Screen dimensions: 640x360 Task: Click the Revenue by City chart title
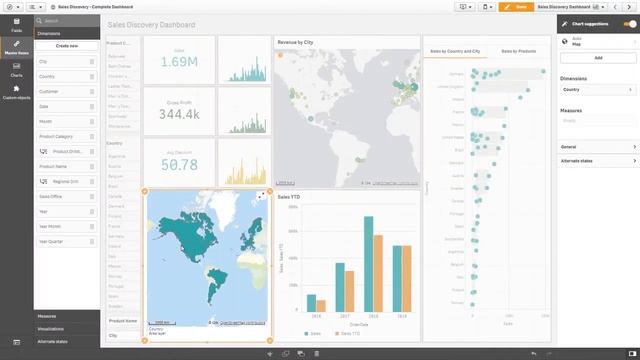click(295, 42)
